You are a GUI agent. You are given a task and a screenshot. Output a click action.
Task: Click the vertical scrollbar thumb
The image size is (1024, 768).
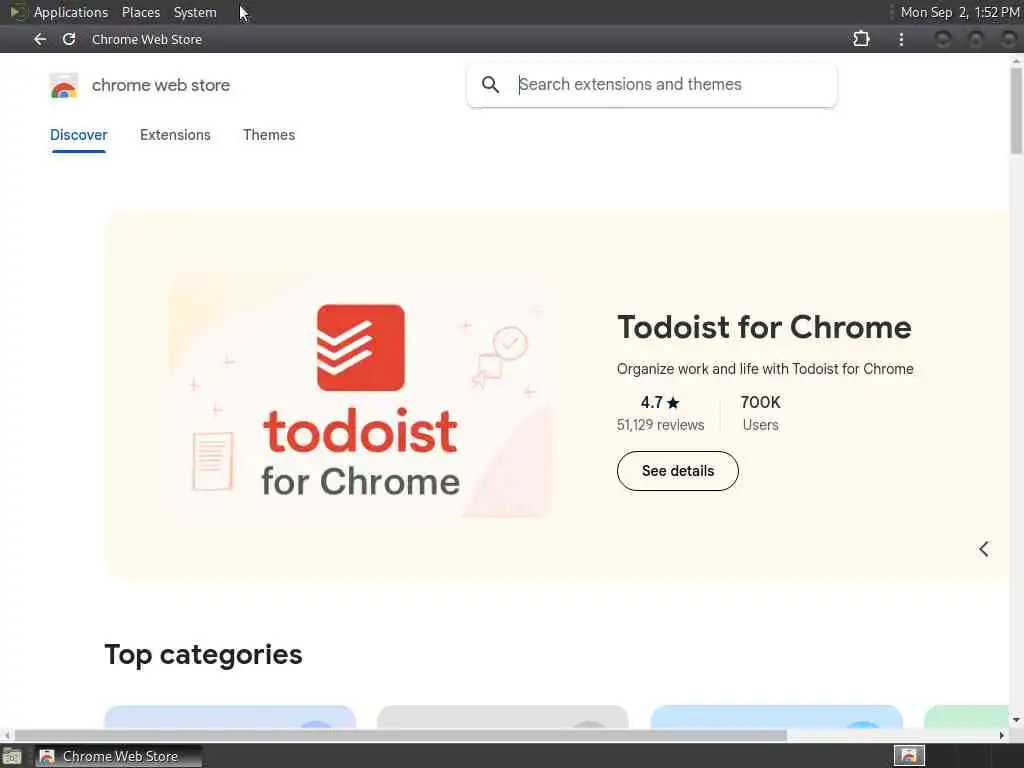click(x=1016, y=109)
